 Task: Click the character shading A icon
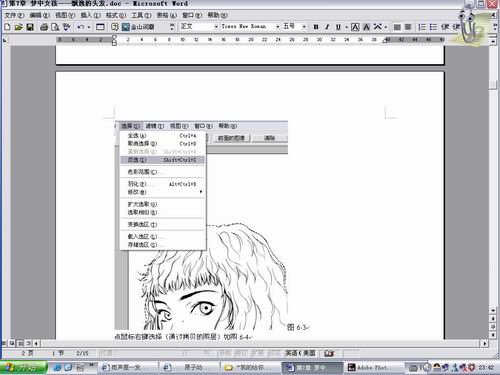click(366, 27)
